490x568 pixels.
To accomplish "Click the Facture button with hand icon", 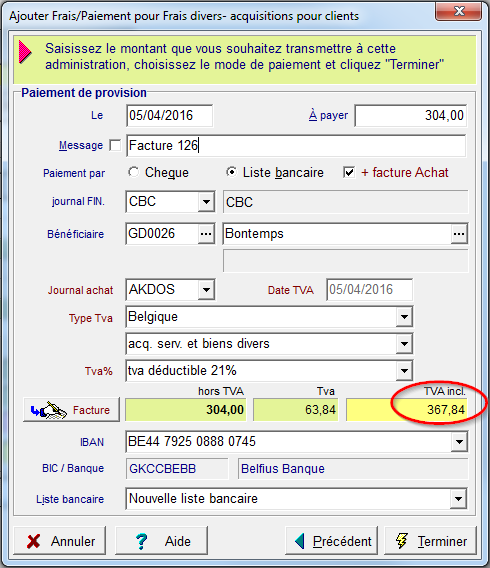I will pyautogui.click(x=71, y=410).
